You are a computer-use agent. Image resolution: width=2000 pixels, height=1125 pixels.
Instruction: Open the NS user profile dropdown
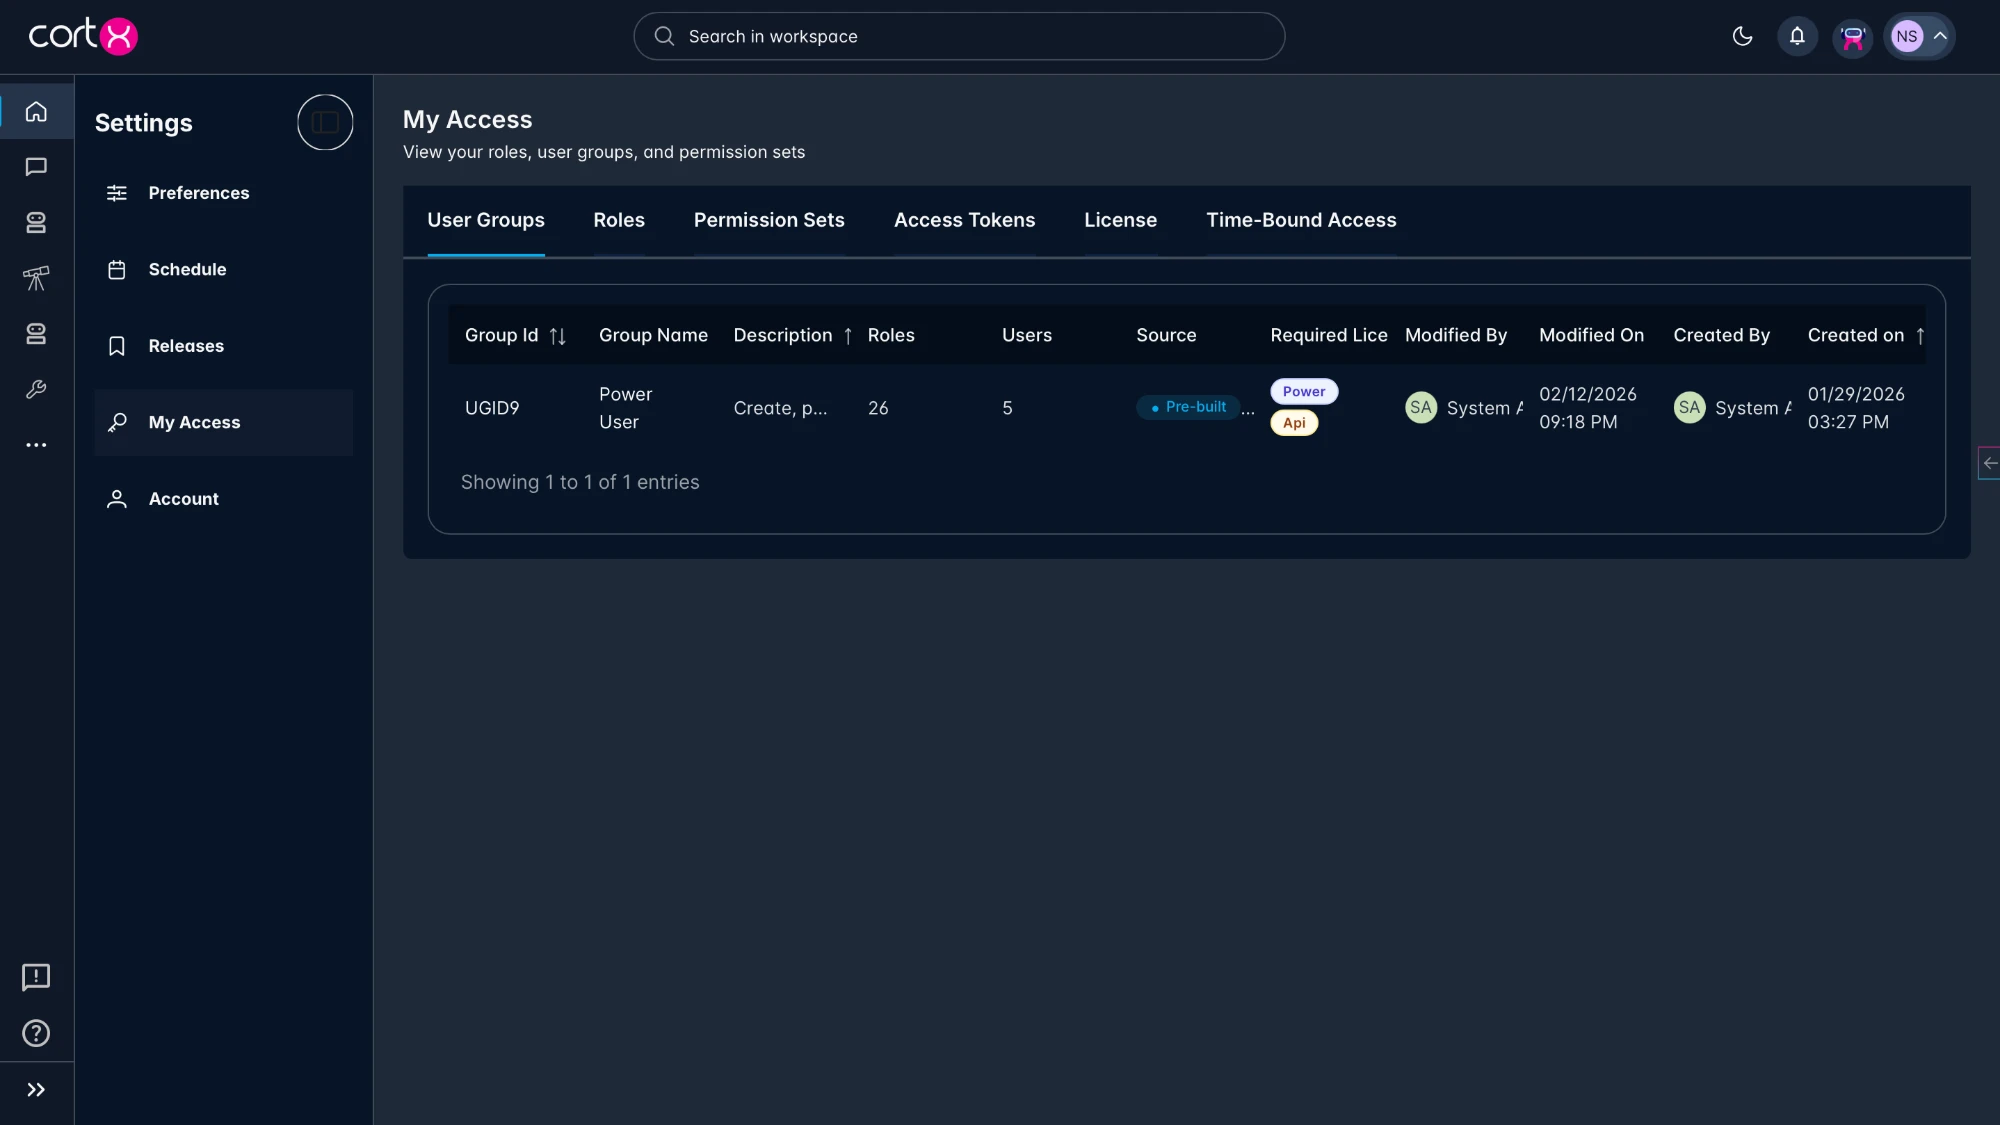1919,36
